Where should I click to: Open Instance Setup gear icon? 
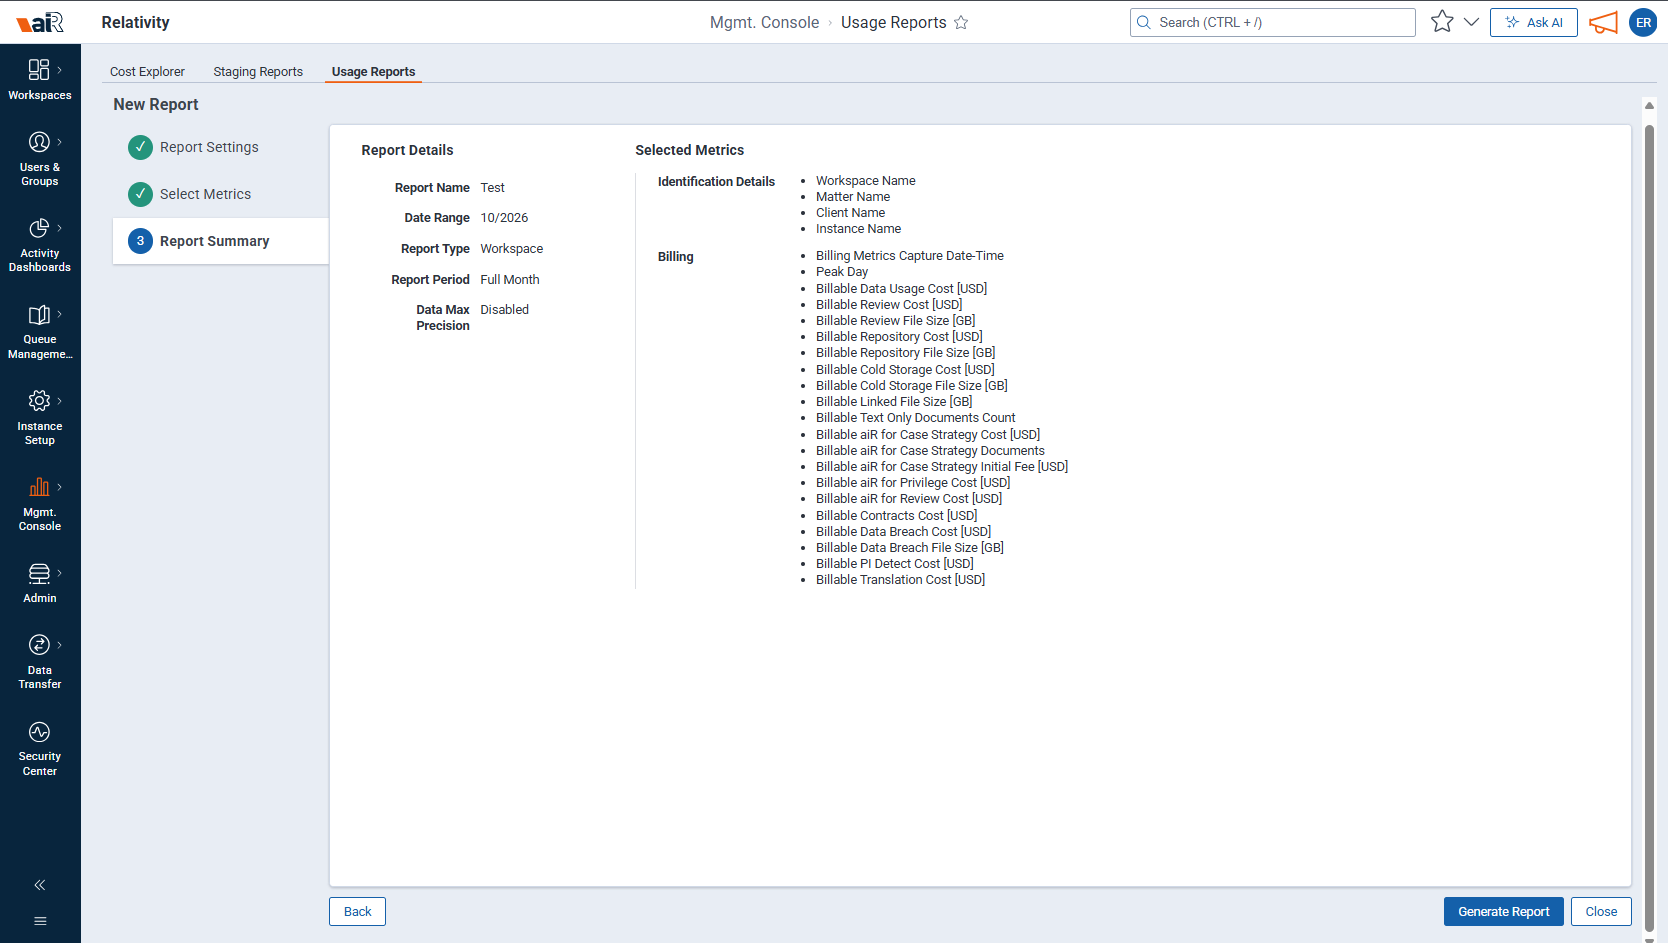point(39,401)
